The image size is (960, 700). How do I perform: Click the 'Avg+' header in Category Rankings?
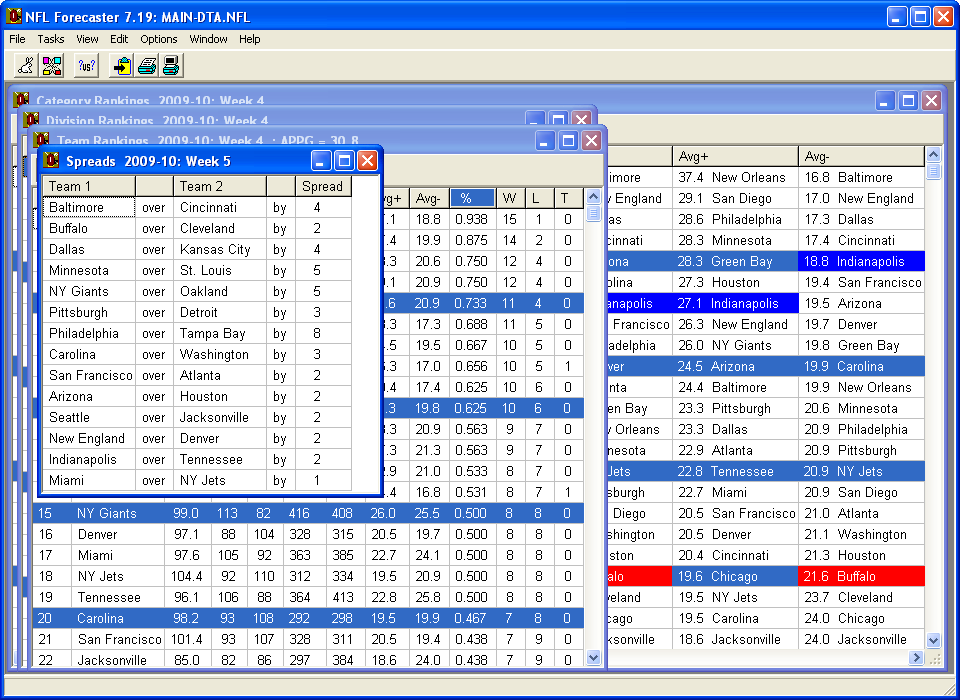pyautogui.click(x=735, y=156)
